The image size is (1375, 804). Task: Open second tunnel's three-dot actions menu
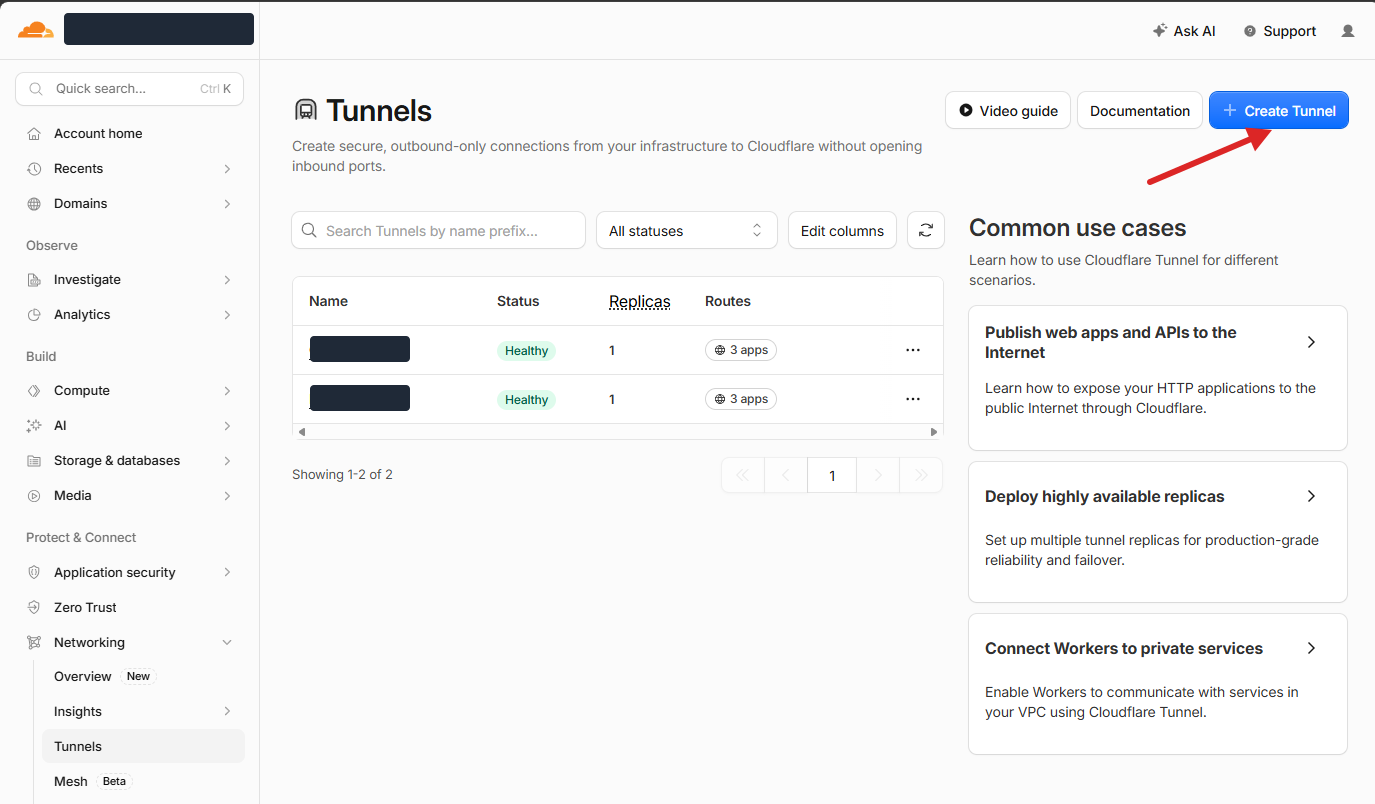click(913, 400)
